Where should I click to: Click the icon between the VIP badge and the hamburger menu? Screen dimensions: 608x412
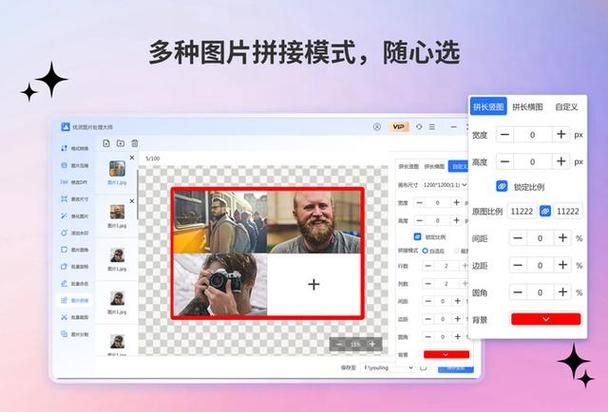[x=419, y=127]
